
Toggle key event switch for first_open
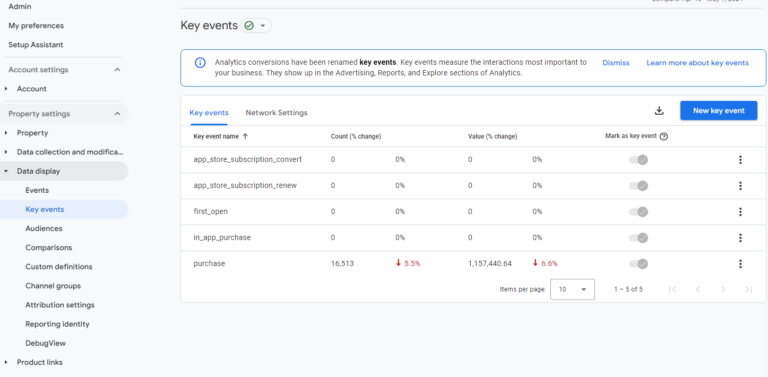pos(639,212)
